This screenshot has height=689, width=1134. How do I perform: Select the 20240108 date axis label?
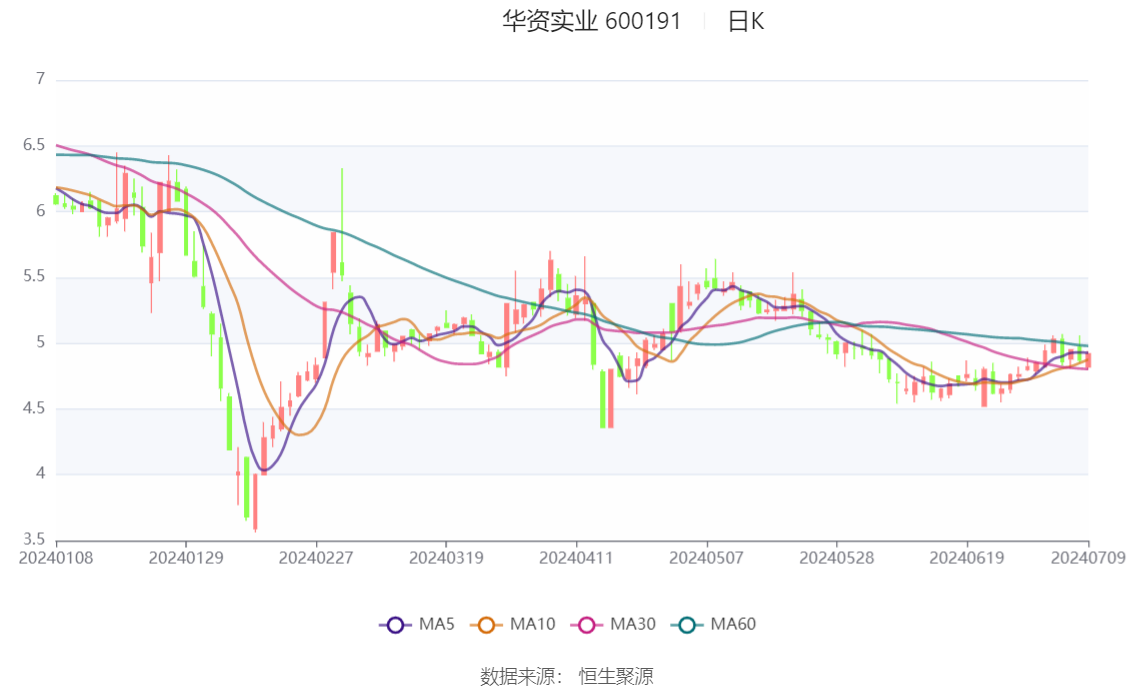click(x=56, y=558)
